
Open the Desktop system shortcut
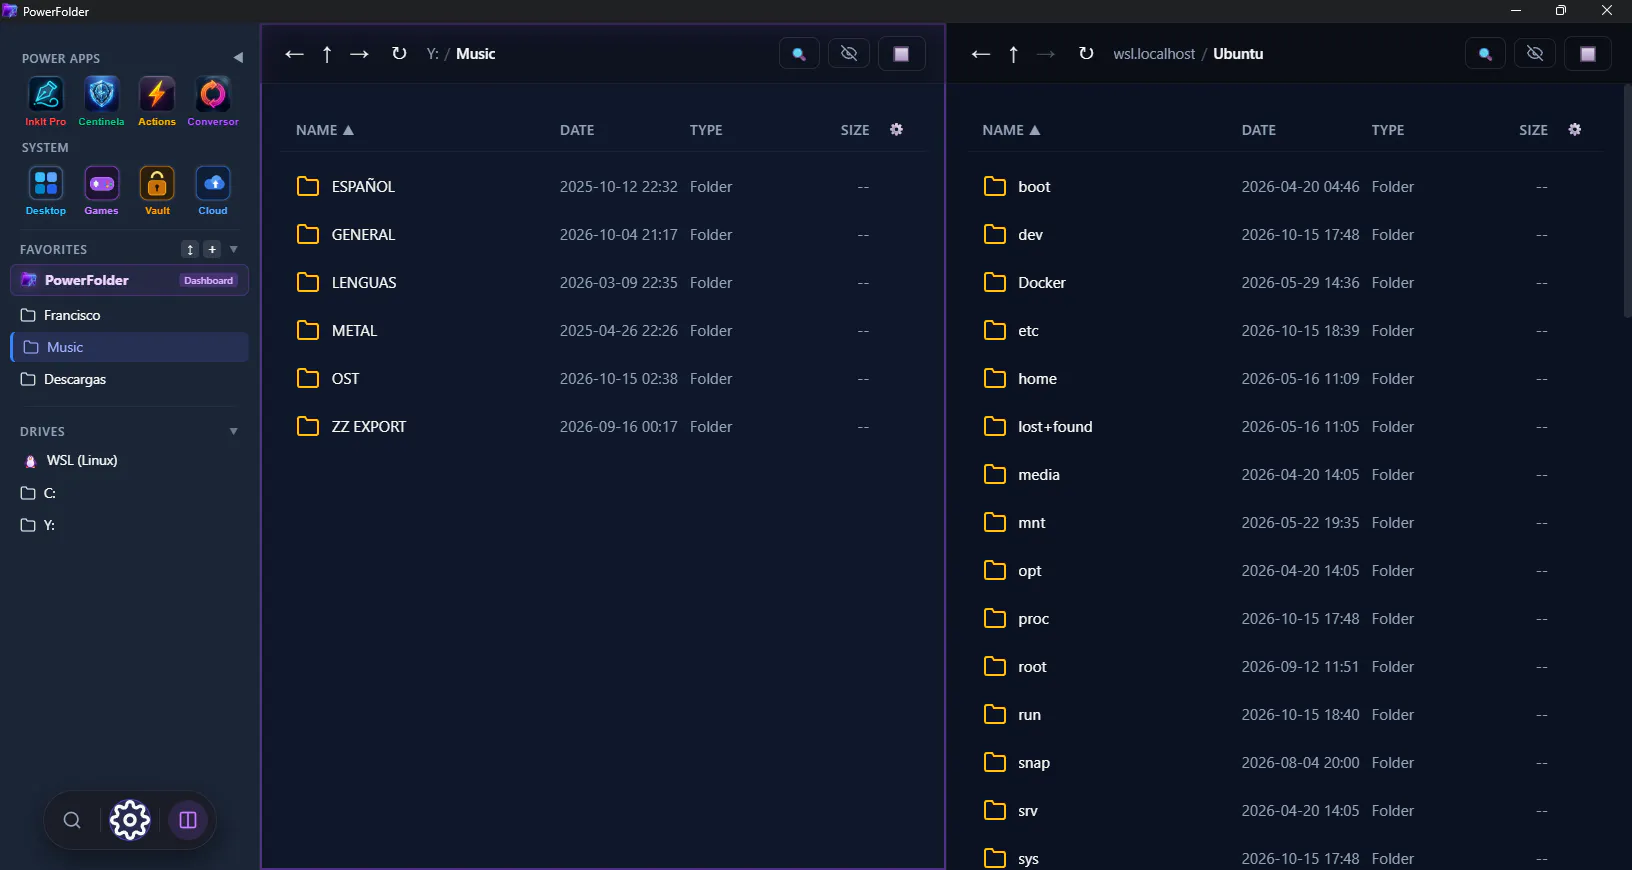pos(46,190)
